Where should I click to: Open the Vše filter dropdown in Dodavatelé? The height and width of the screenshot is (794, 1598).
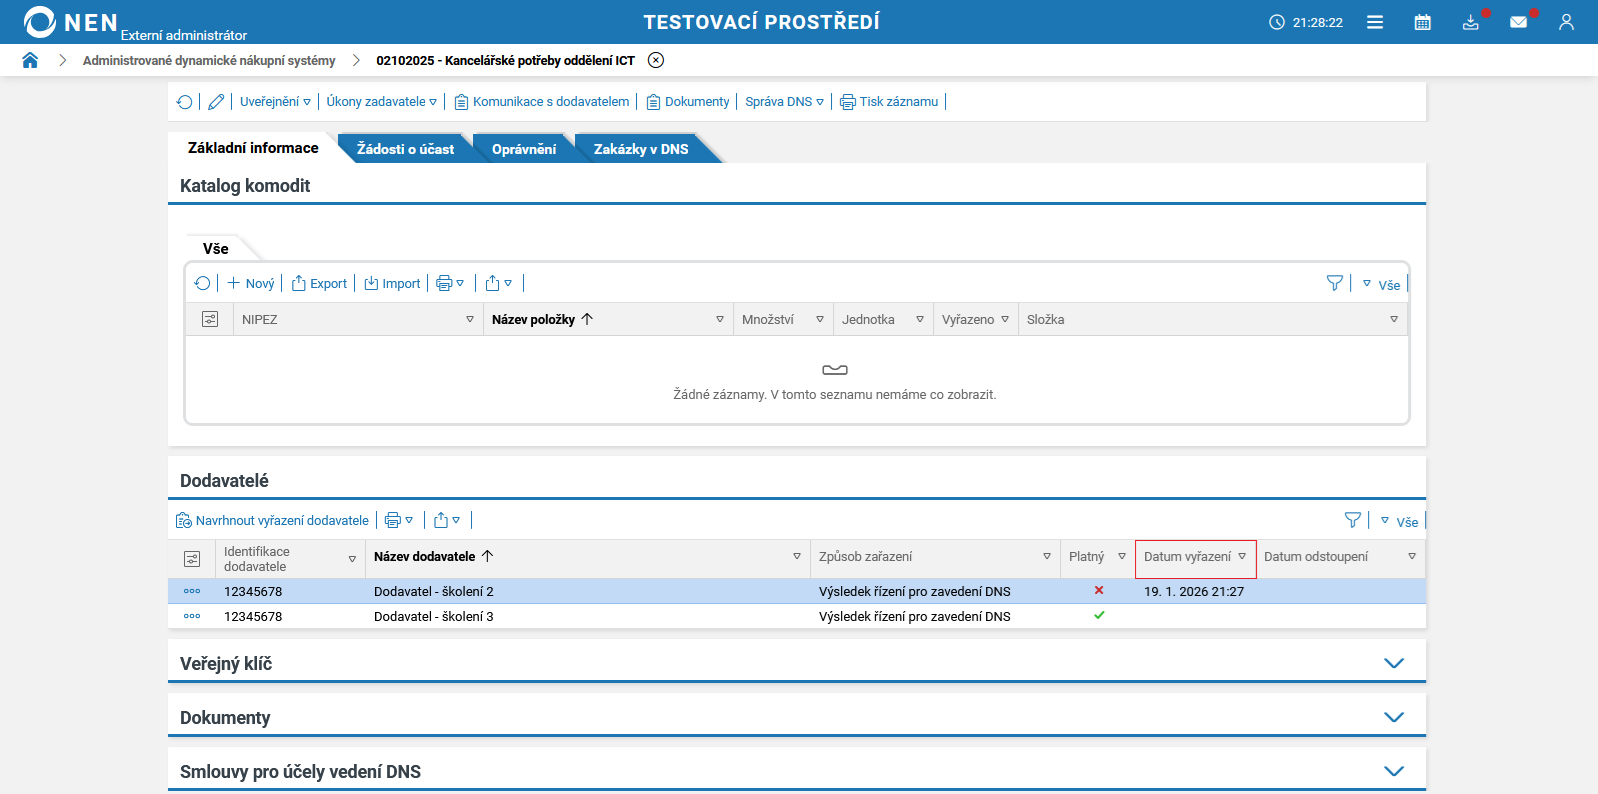pyautogui.click(x=1400, y=522)
